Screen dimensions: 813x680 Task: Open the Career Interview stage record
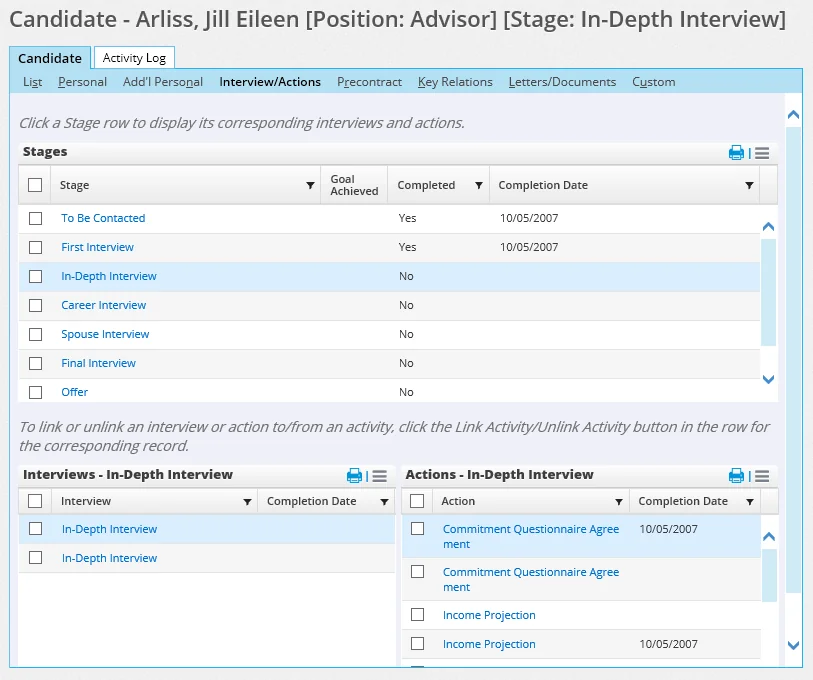(103, 305)
